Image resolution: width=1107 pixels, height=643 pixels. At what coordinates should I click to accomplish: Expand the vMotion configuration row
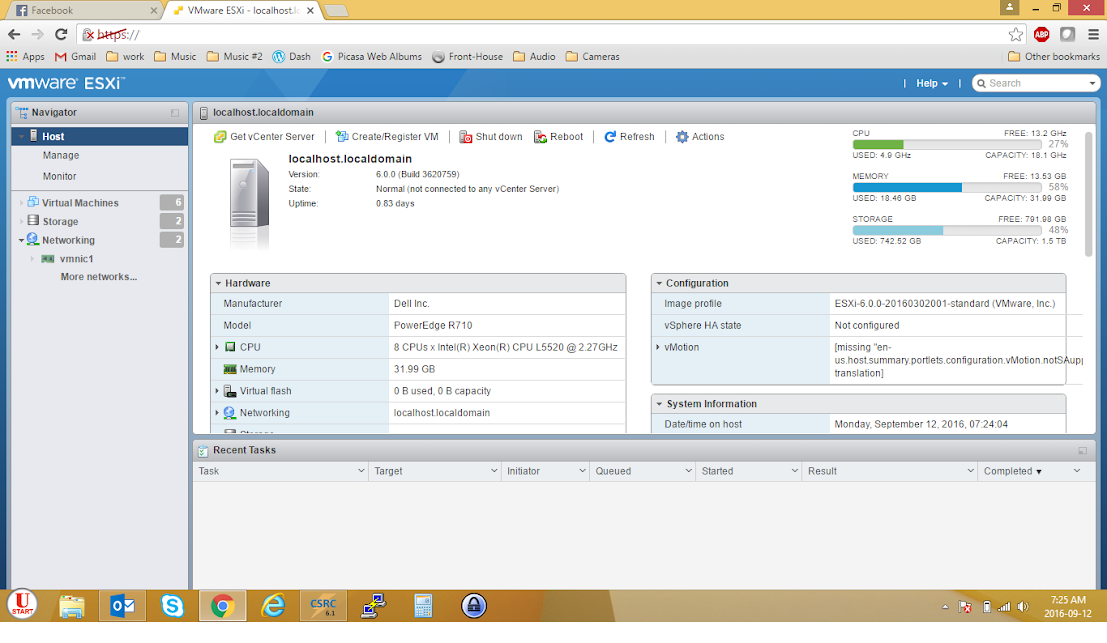tap(657, 347)
